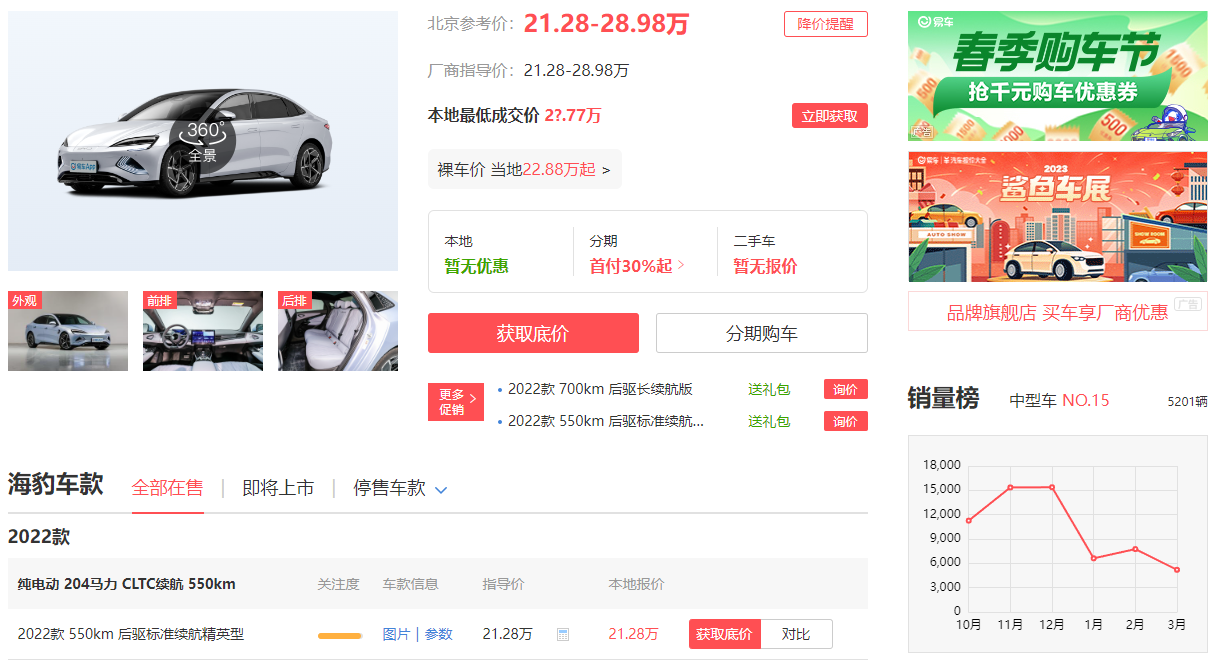Open the 裸车价 当地22.88万起 arrow link
This screenshot has height=661, width=1215.
point(524,170)
